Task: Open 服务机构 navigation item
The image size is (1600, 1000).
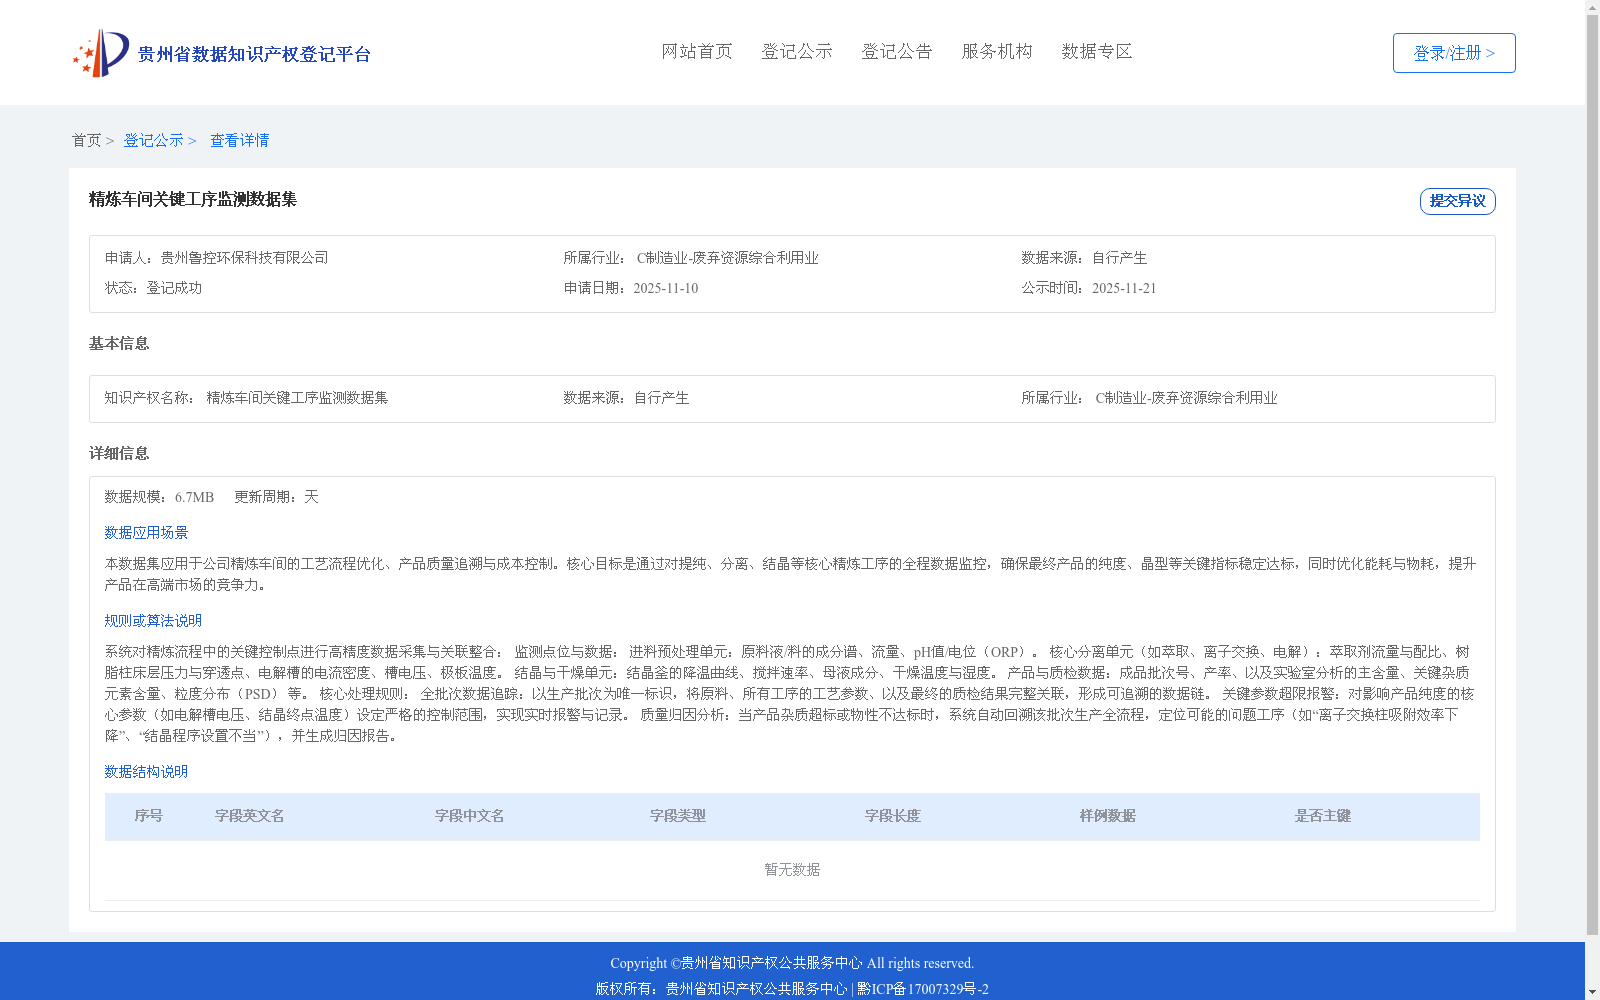Action: 997,51
